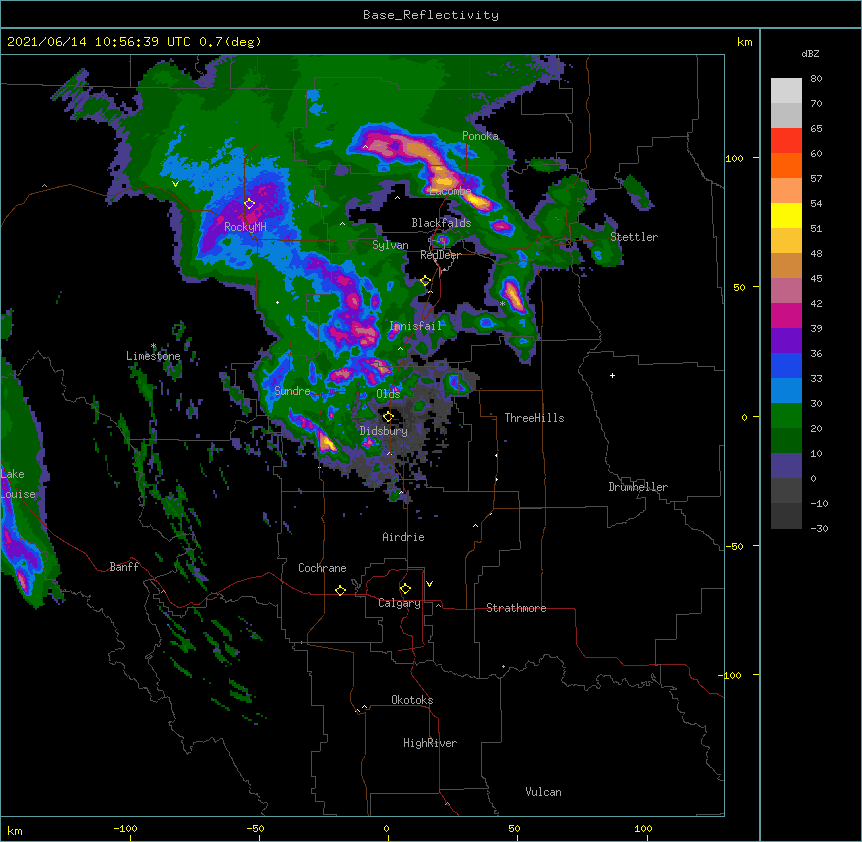Image resolution: width=862 pixels, height=842 pixels.
Task: Select the yellow diamond marker above Didsbury
Action: pyautogui.click(x=388, y=417)
